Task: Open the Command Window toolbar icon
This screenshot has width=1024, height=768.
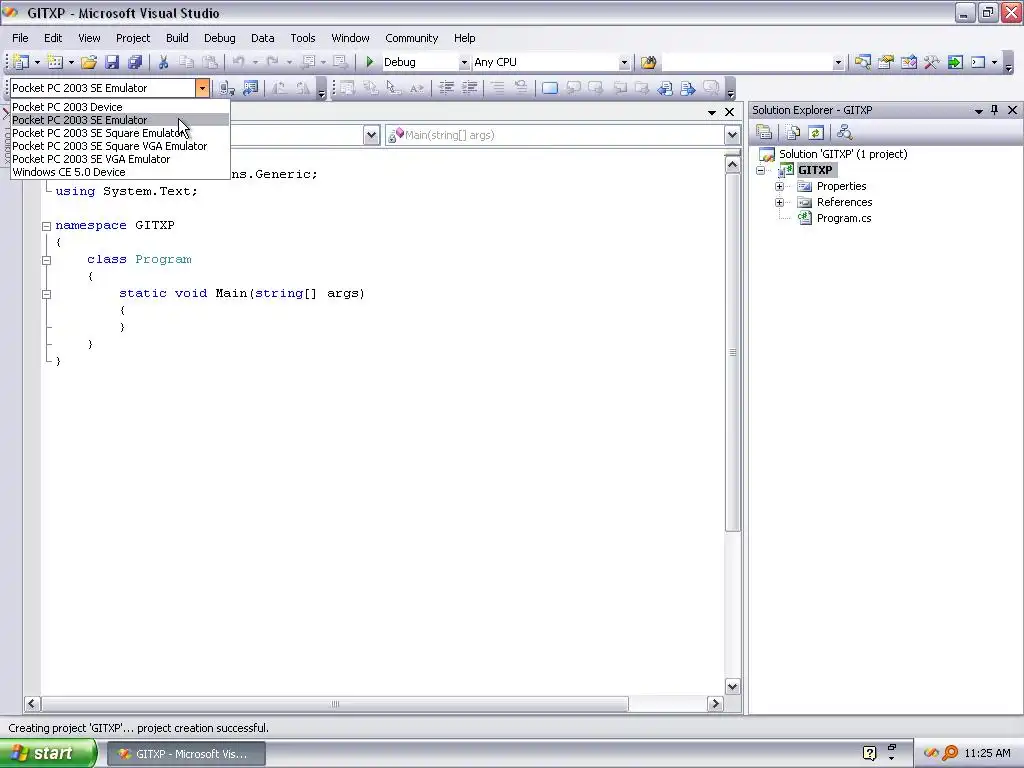Action: (x=978, y=62)
